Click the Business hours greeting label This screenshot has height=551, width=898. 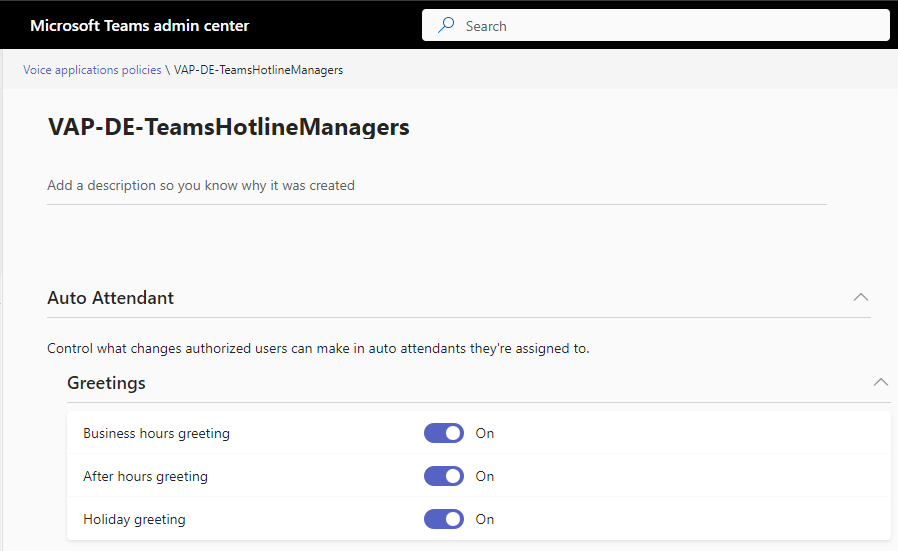156,433
